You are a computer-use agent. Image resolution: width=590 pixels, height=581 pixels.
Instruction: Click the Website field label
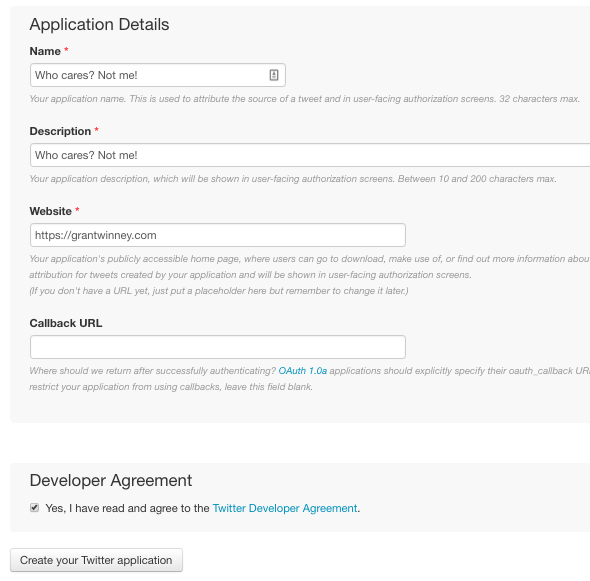(x=50, y=211)
